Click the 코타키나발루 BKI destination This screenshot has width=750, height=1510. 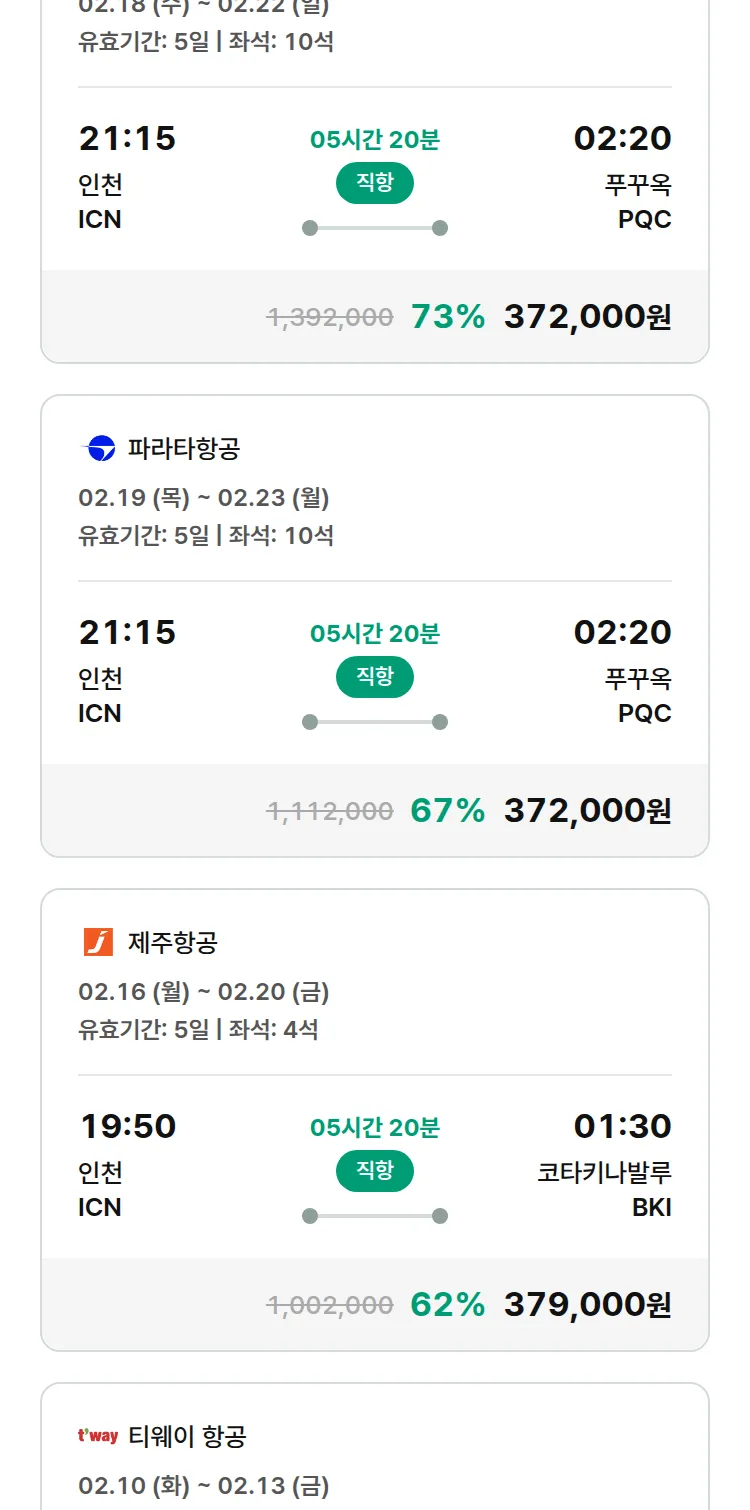[604, 1189]
